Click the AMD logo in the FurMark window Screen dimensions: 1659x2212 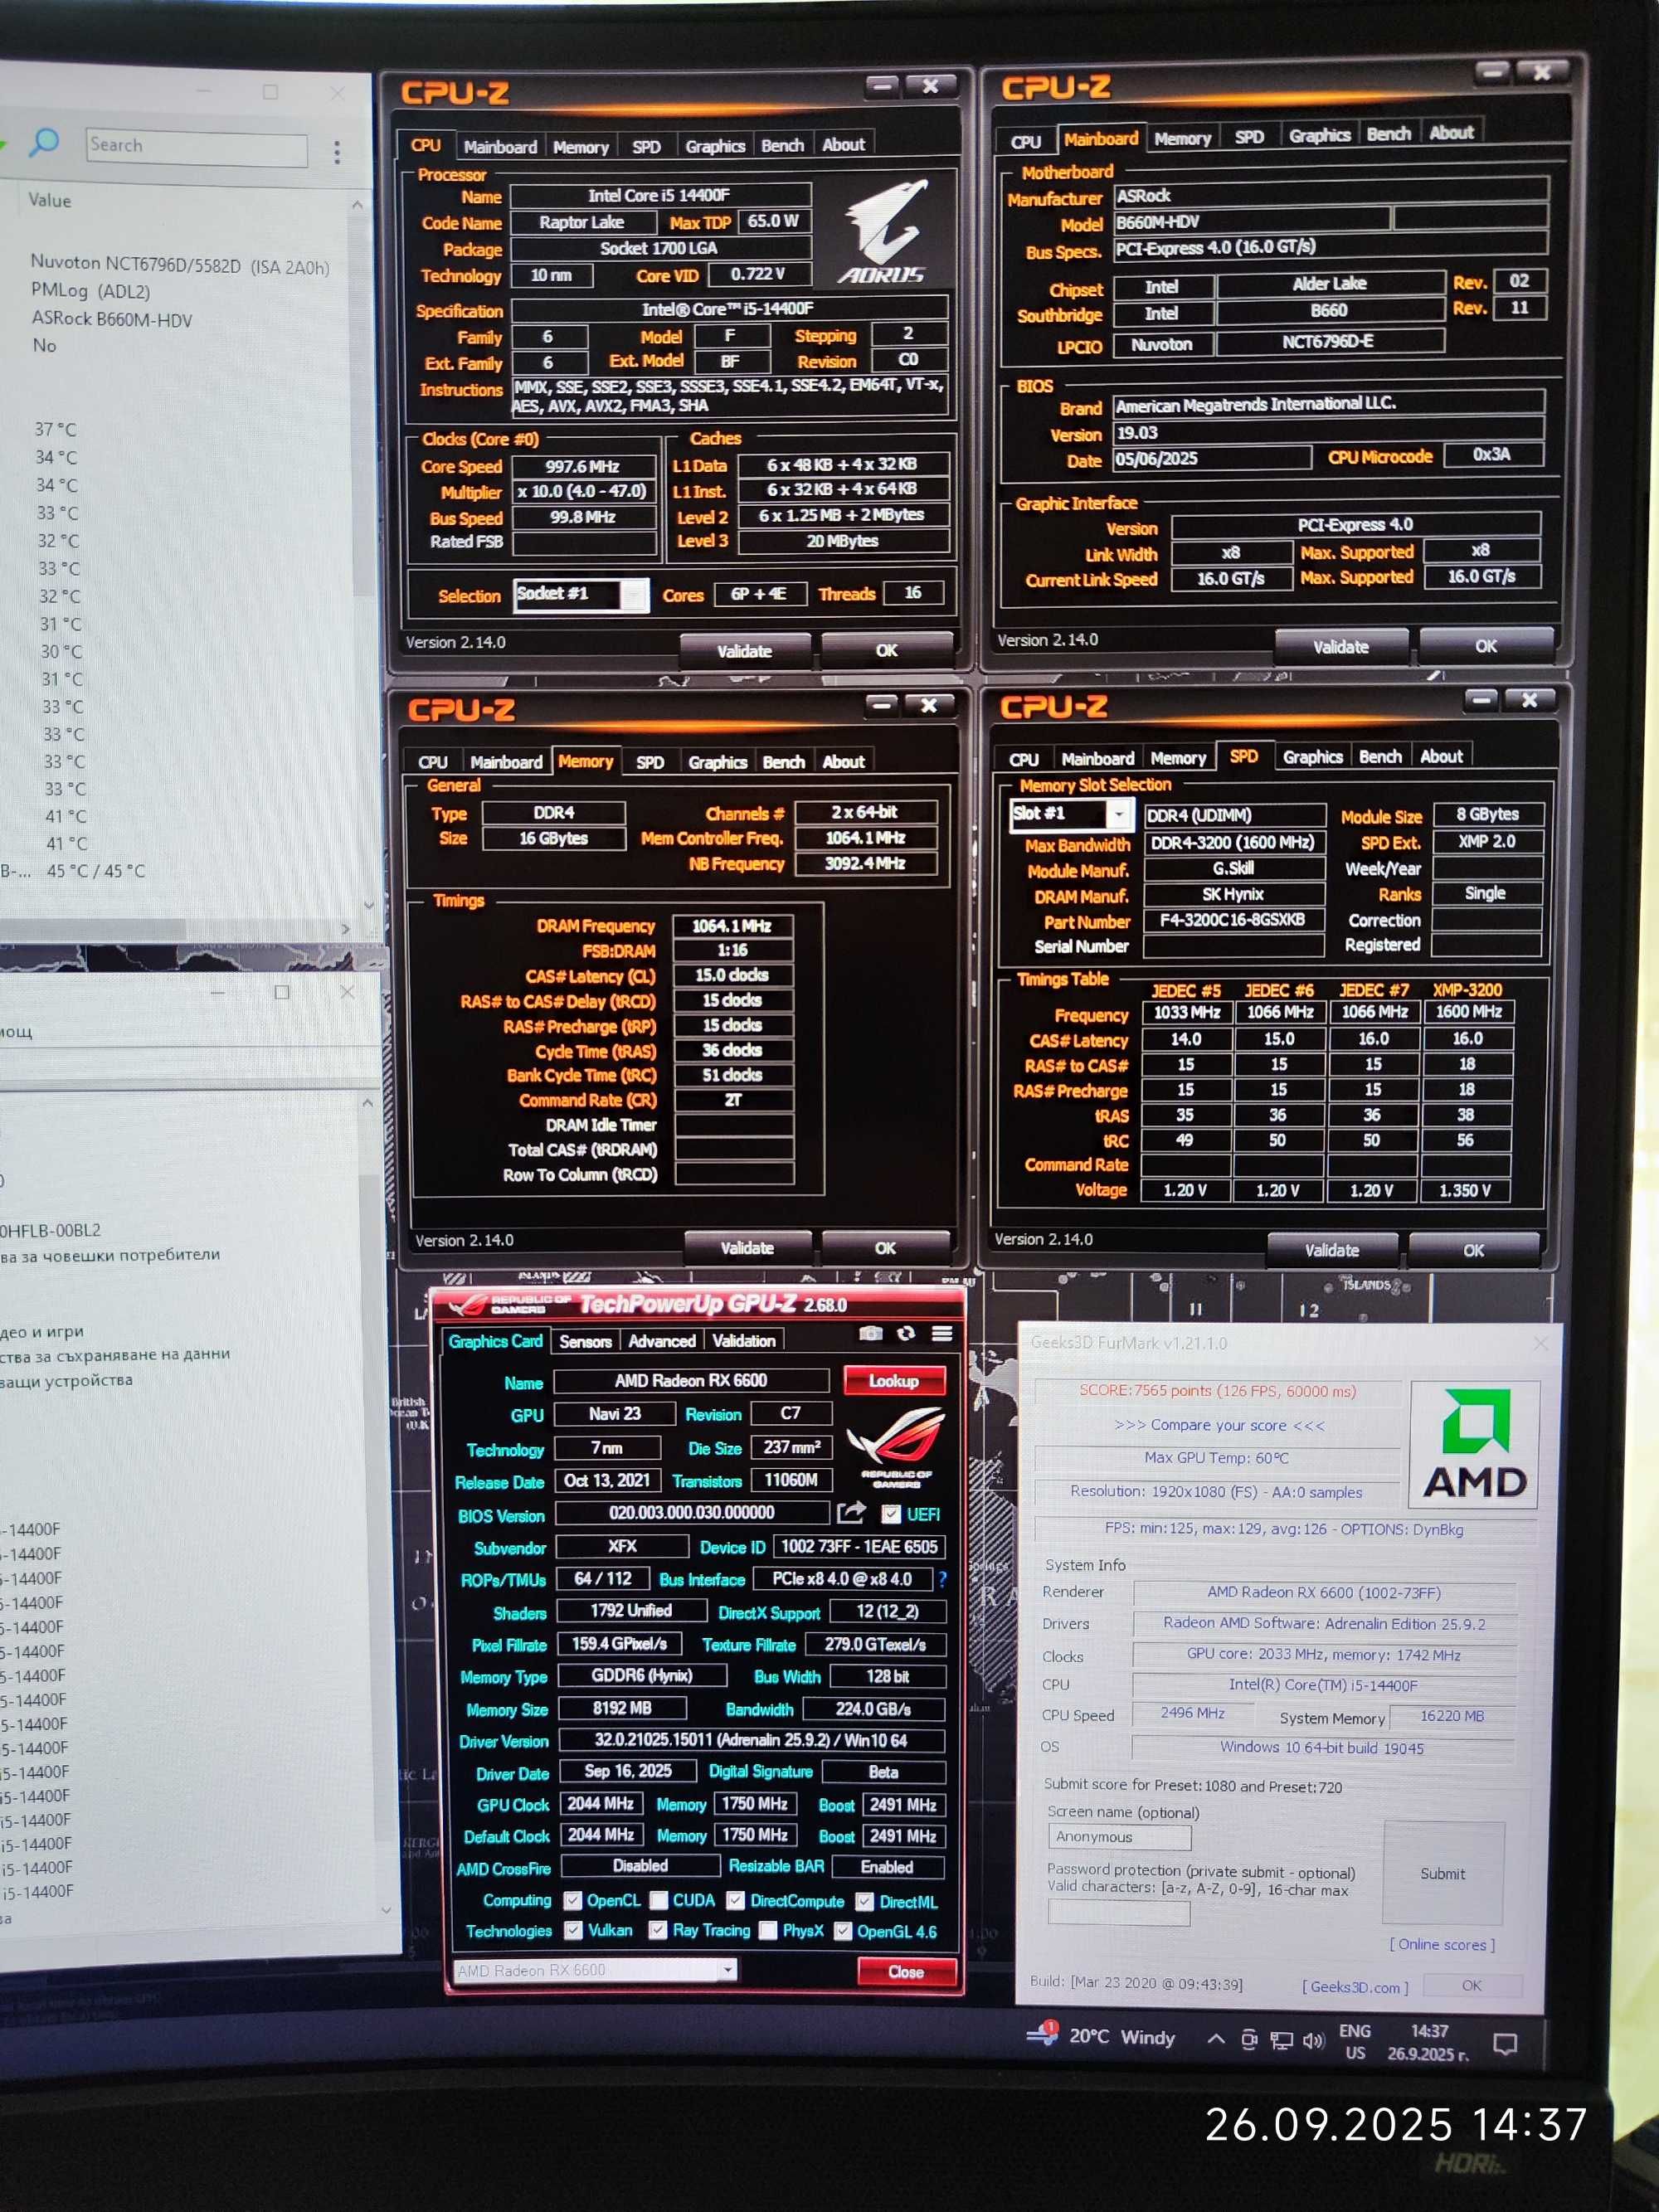[x=1474, y=1444]
